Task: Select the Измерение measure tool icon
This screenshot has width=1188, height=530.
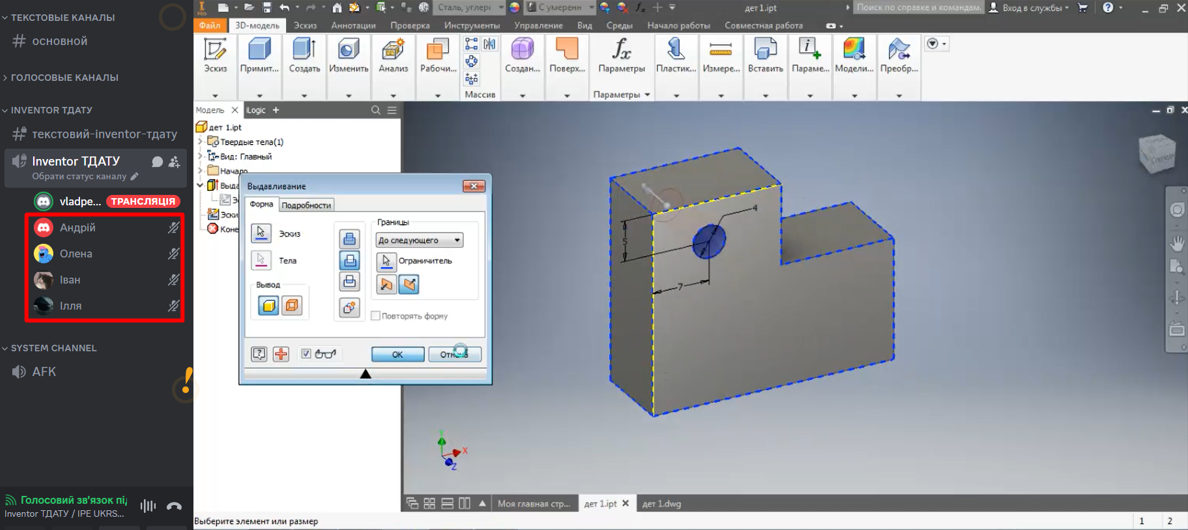Action: (x=720, y=50)
